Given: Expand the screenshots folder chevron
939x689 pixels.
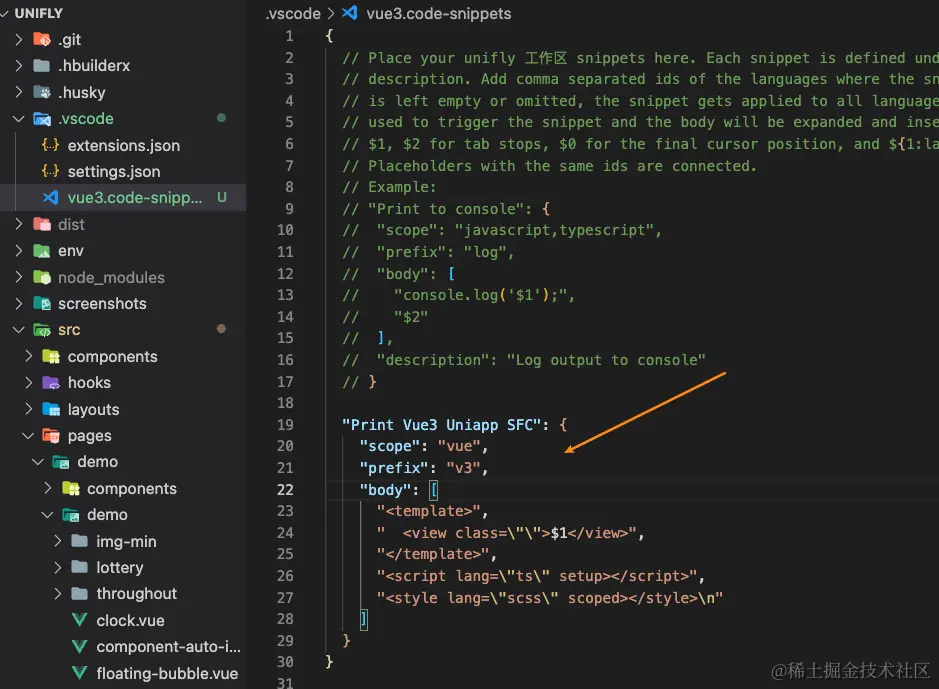Looking at the screenshot, I should (x=19, y=303).
